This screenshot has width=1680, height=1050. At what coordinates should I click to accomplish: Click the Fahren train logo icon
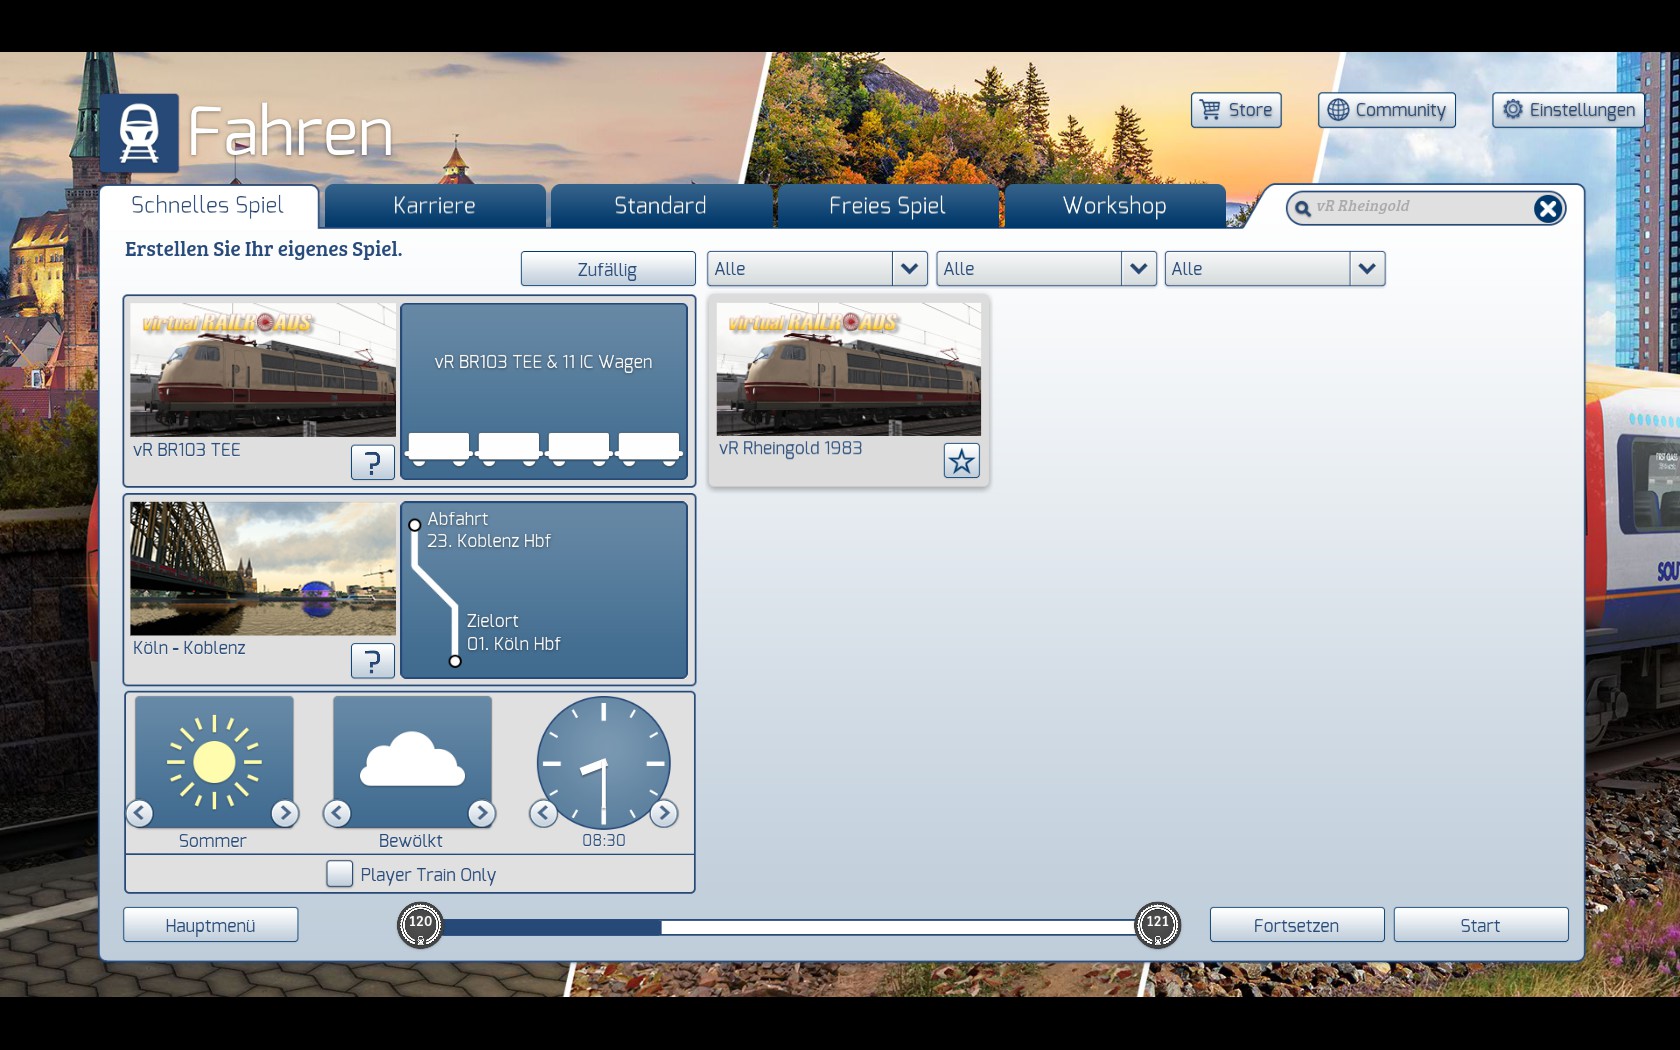pos(139,133)
